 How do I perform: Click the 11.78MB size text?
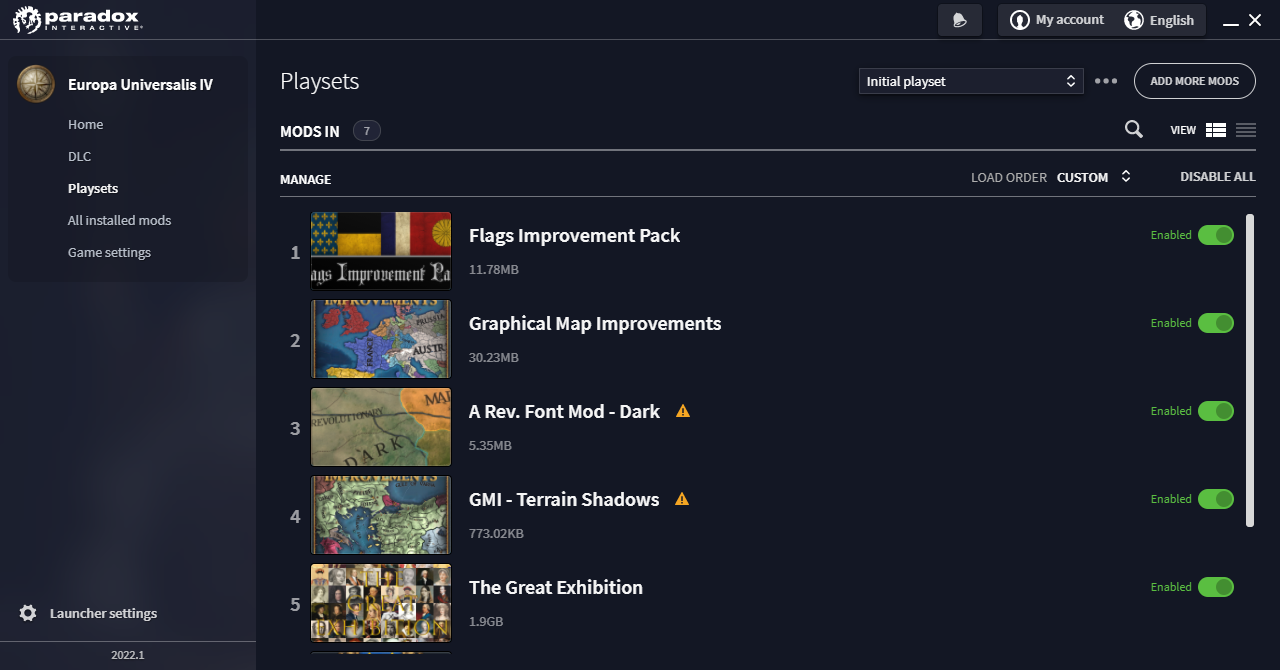[x=494, y=270]
